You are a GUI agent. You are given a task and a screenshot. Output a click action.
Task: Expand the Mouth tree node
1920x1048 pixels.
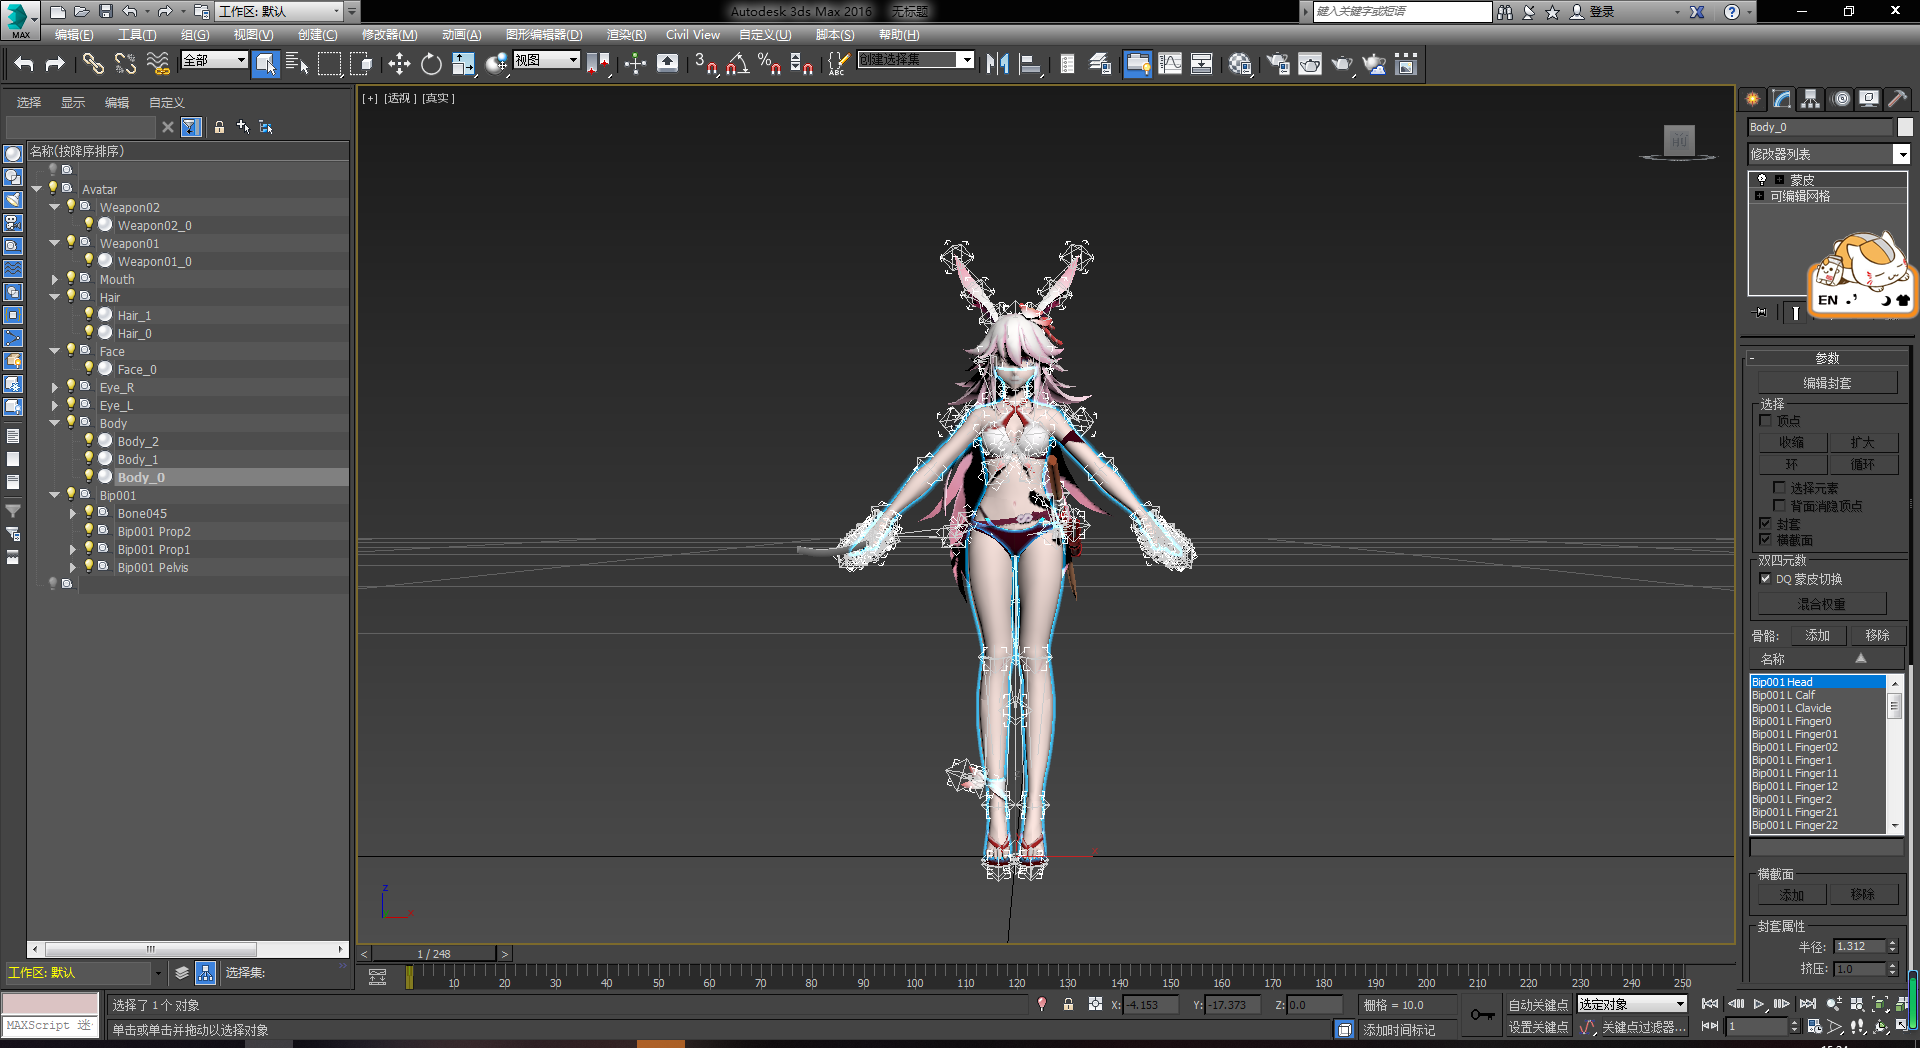(55, 279)
